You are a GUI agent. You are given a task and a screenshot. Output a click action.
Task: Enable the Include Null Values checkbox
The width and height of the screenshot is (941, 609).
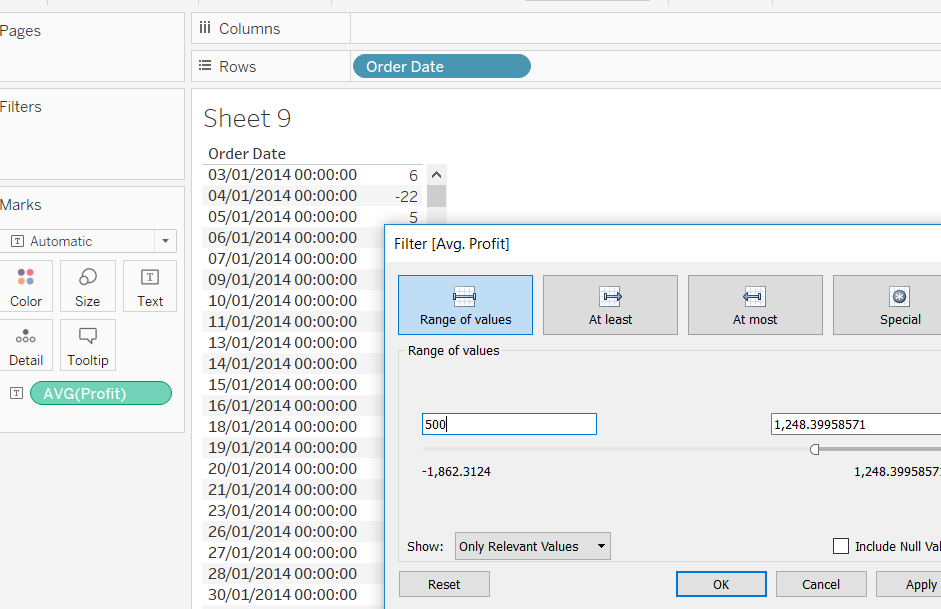tap(840, 546)
